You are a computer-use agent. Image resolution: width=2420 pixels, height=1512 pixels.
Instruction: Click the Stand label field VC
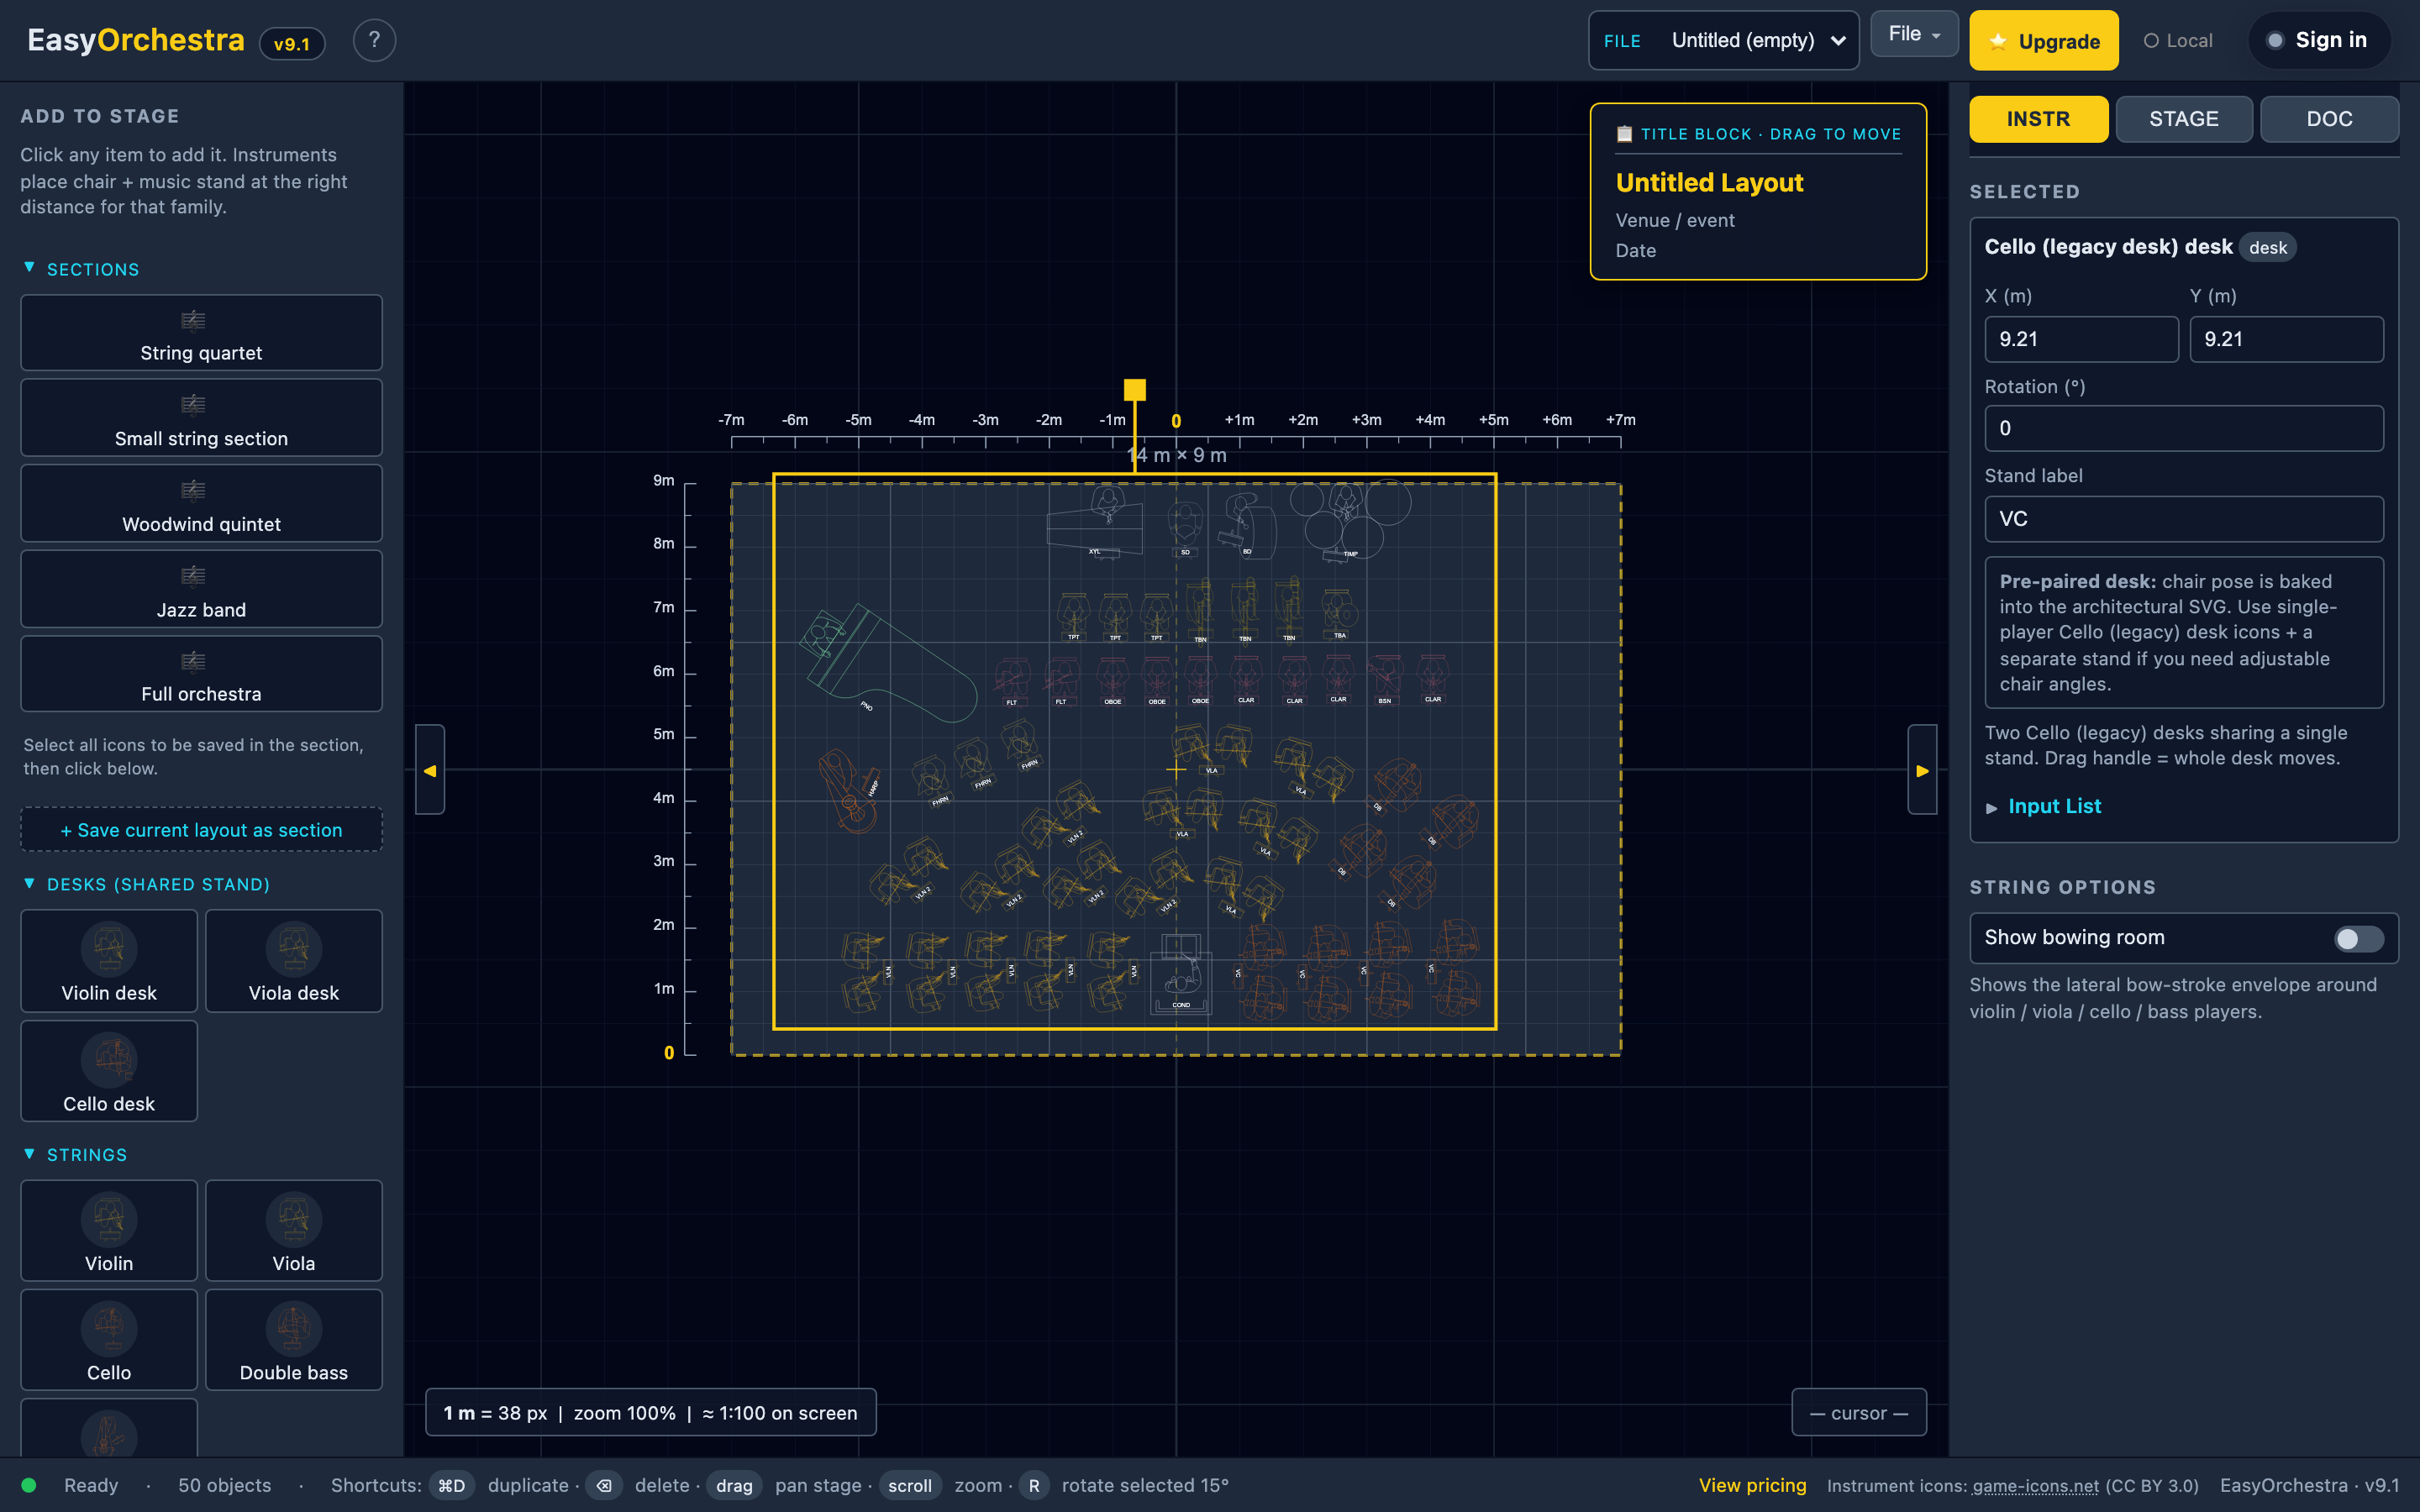click(2184, 519)
